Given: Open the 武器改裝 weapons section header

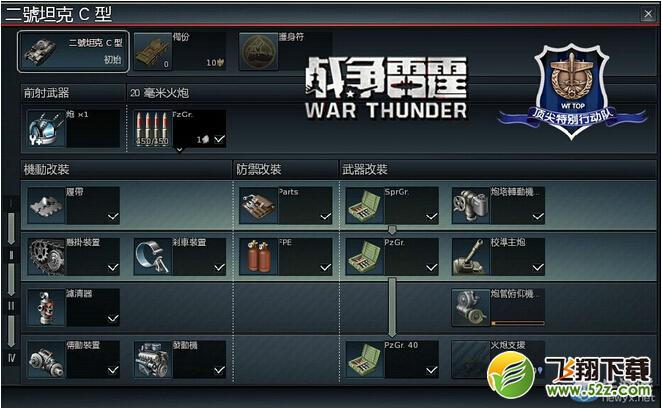Looking at the screenshot, I should [x=365, y=170].
